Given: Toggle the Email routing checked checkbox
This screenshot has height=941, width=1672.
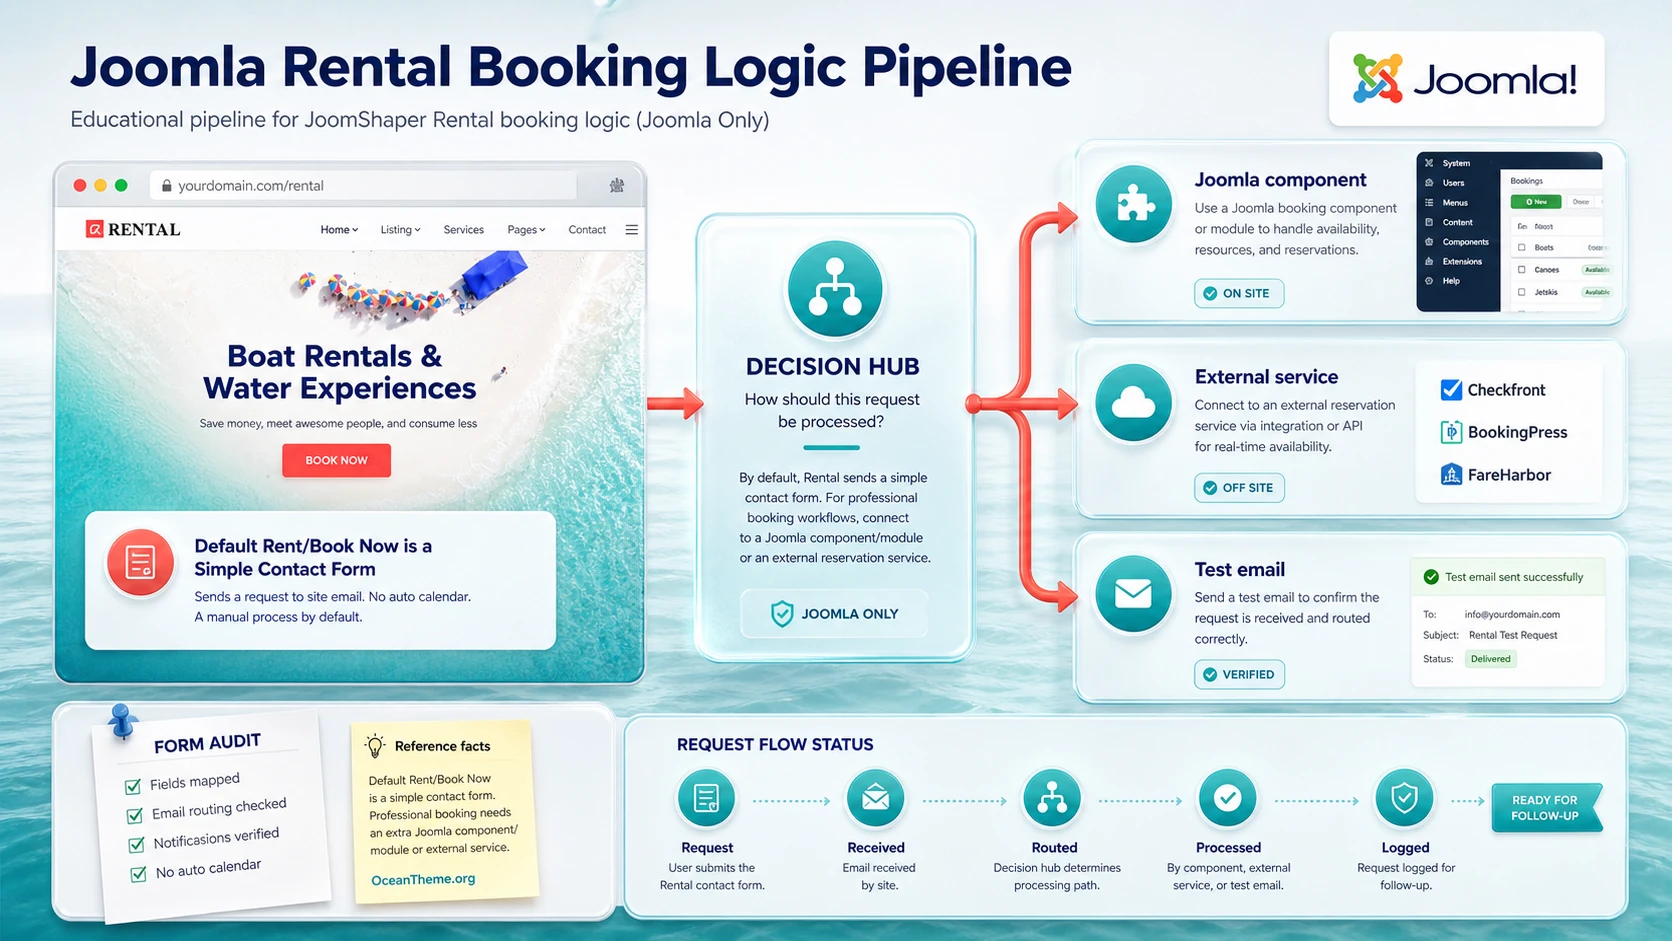Looking at the screenshot, I should click(x=134, y=816).
